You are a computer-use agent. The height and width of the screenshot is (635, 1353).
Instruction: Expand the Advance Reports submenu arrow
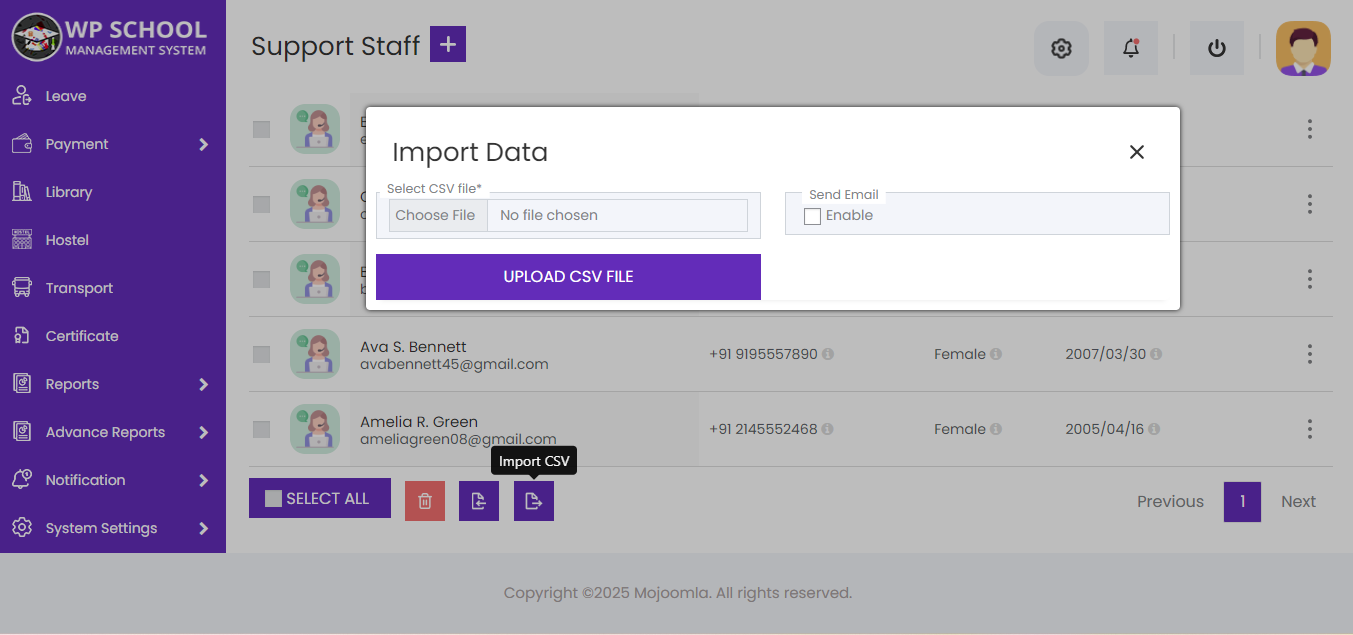pyautogui.click(x=204, y=432)
